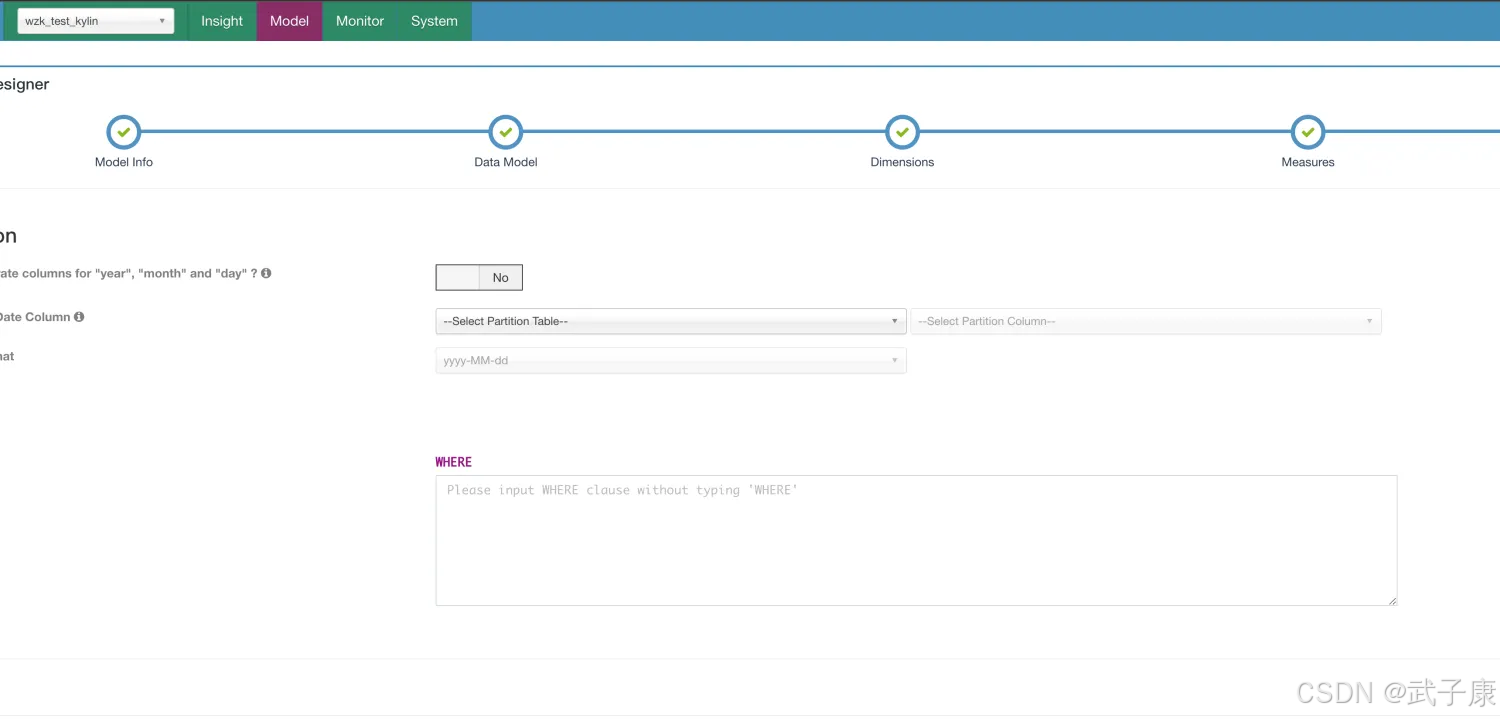Click inside the WHERE clause text area
Image resolution: width=1500 pixels, height=719 pixels.
(x=916, y=540)
